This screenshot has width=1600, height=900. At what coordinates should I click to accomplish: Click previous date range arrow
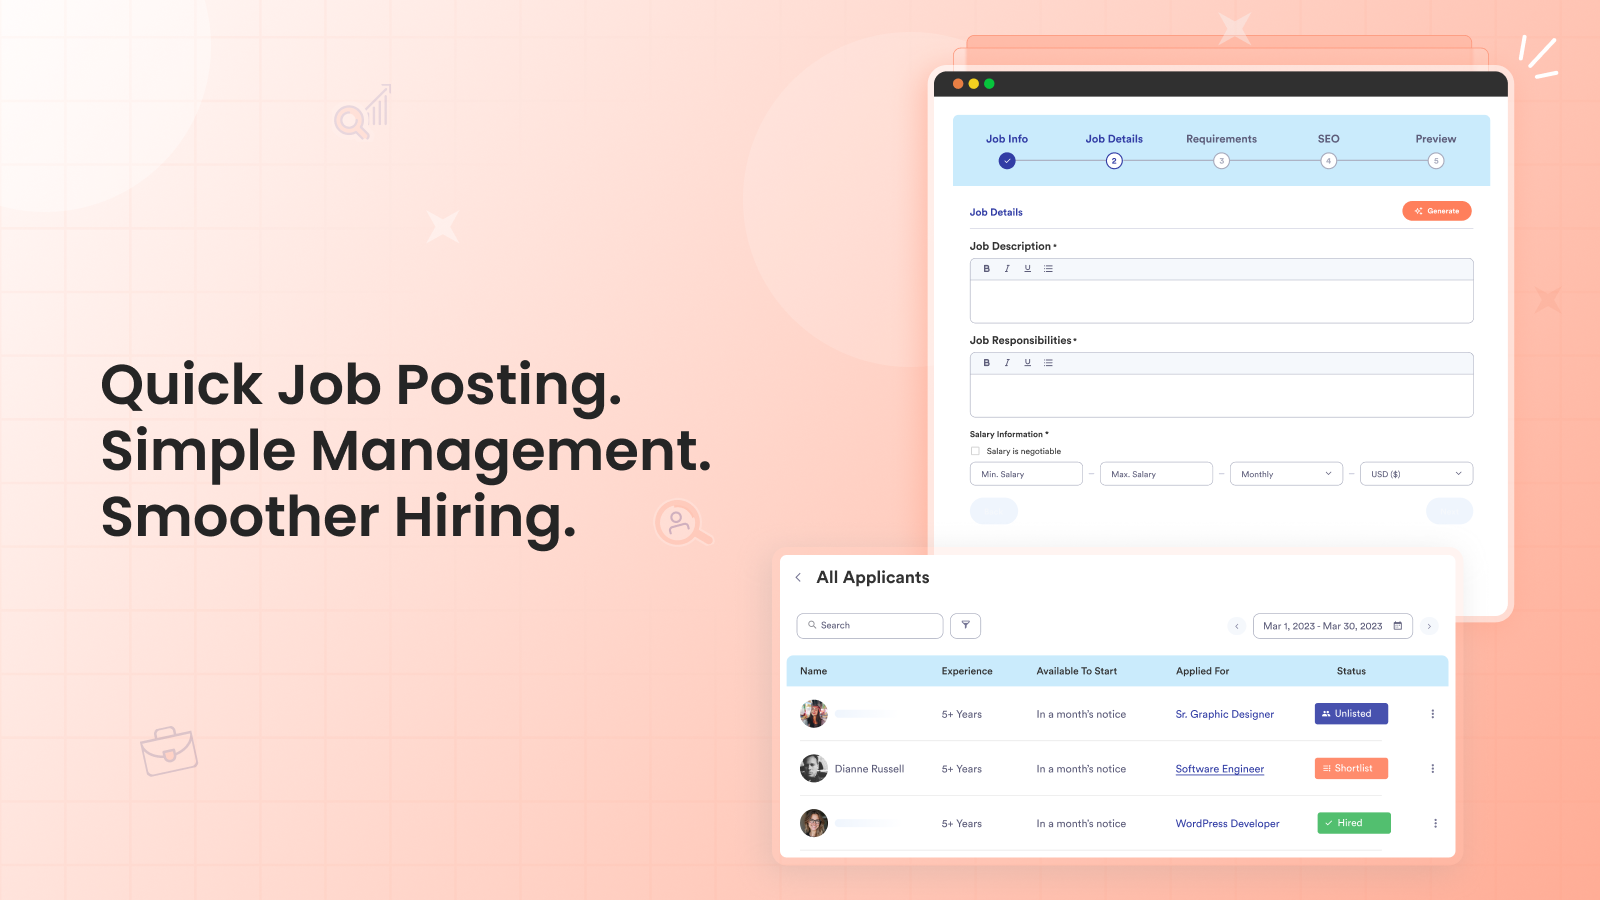(1237, 626)
